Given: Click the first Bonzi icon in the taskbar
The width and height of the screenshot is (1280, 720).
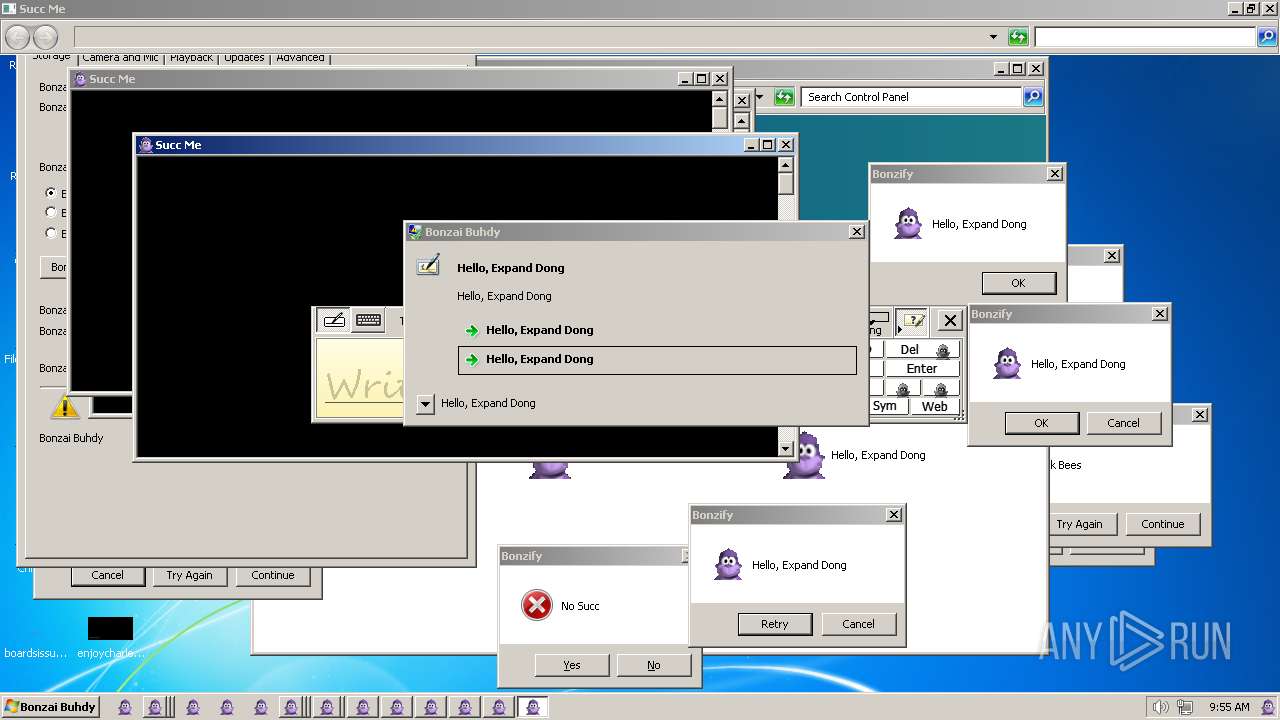Looking at the screenshot, I should [125, 707].
